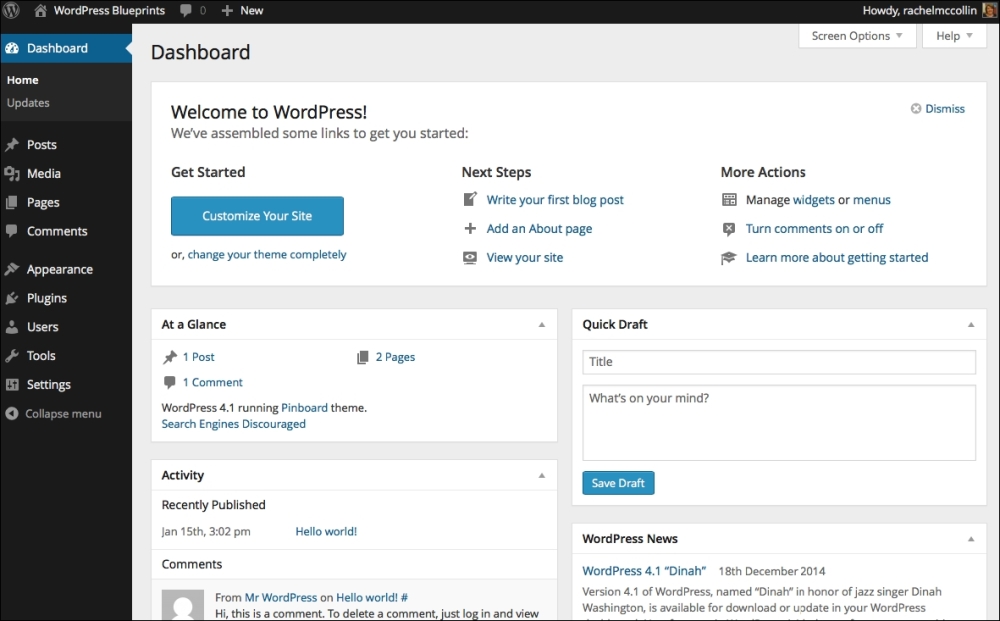Collapse the WordPress News panel

971,539
